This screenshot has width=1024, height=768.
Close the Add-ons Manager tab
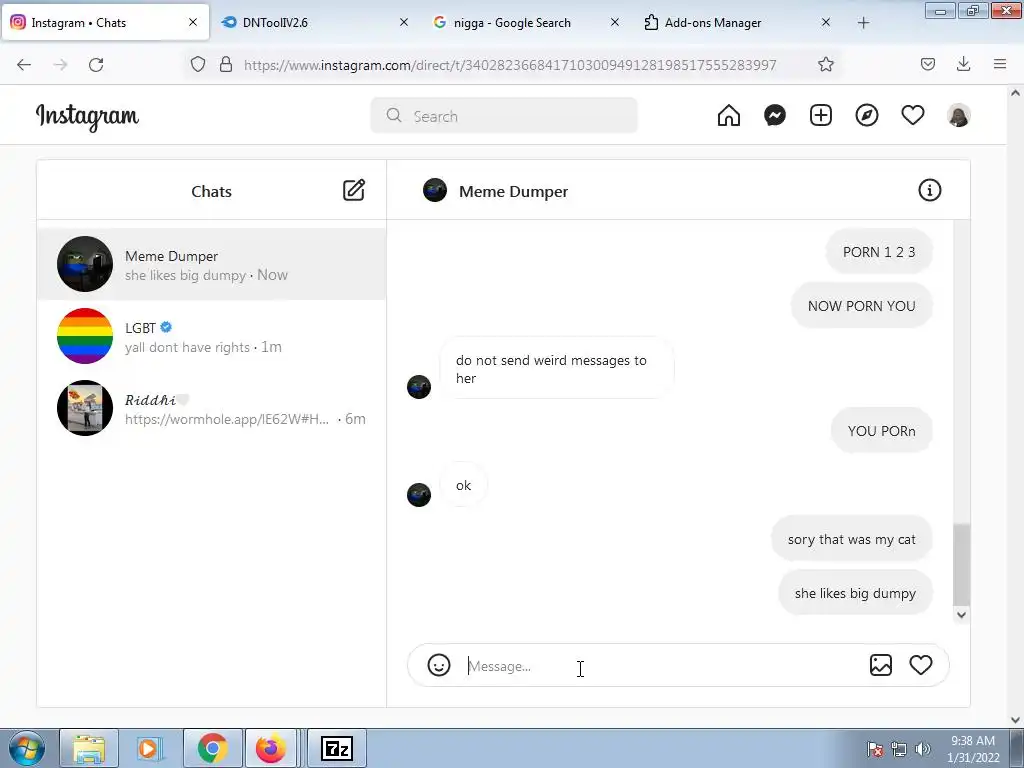[x=825, y=22]
